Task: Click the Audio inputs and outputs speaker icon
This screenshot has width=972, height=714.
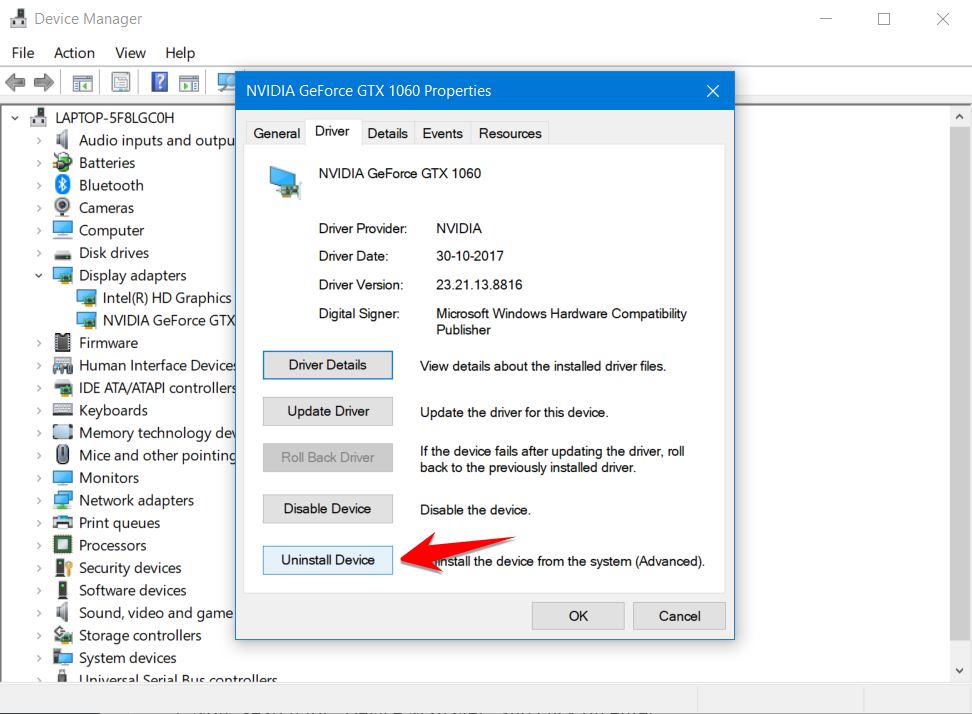Action: 62,140
